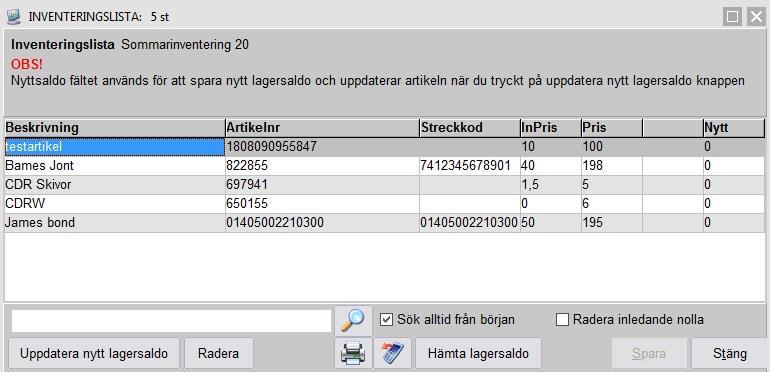
Task: Select the 'CDR Skivor' row
Action: tap(385, 185)
